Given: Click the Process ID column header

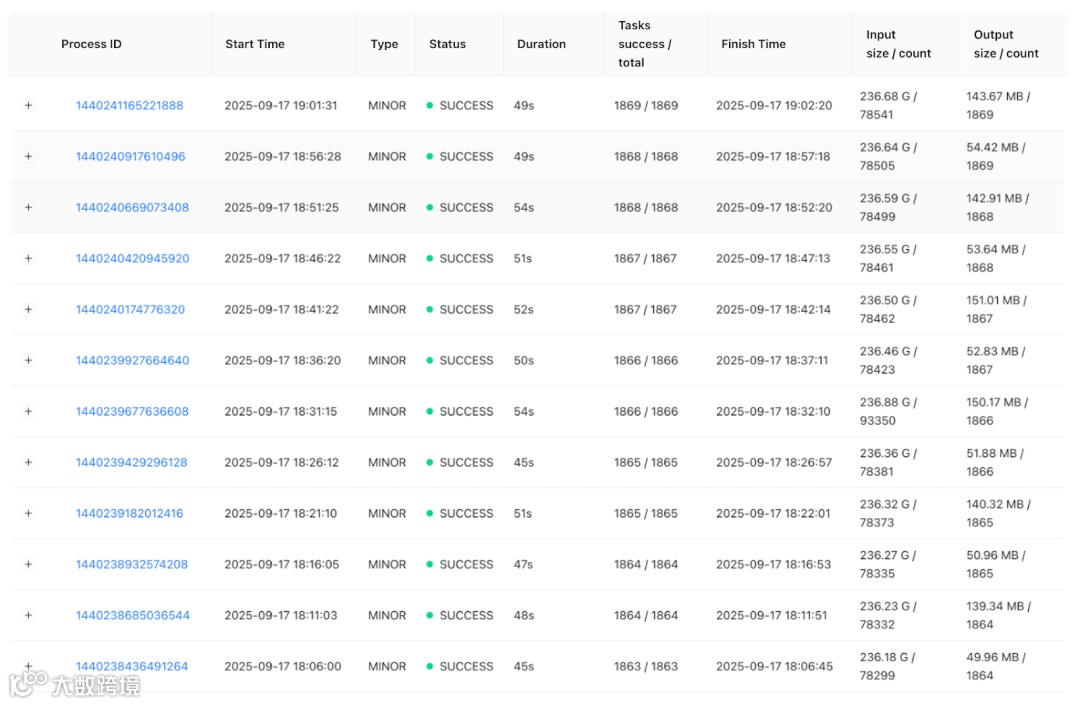Looking at the screenshot, I should tap(91, 44).
